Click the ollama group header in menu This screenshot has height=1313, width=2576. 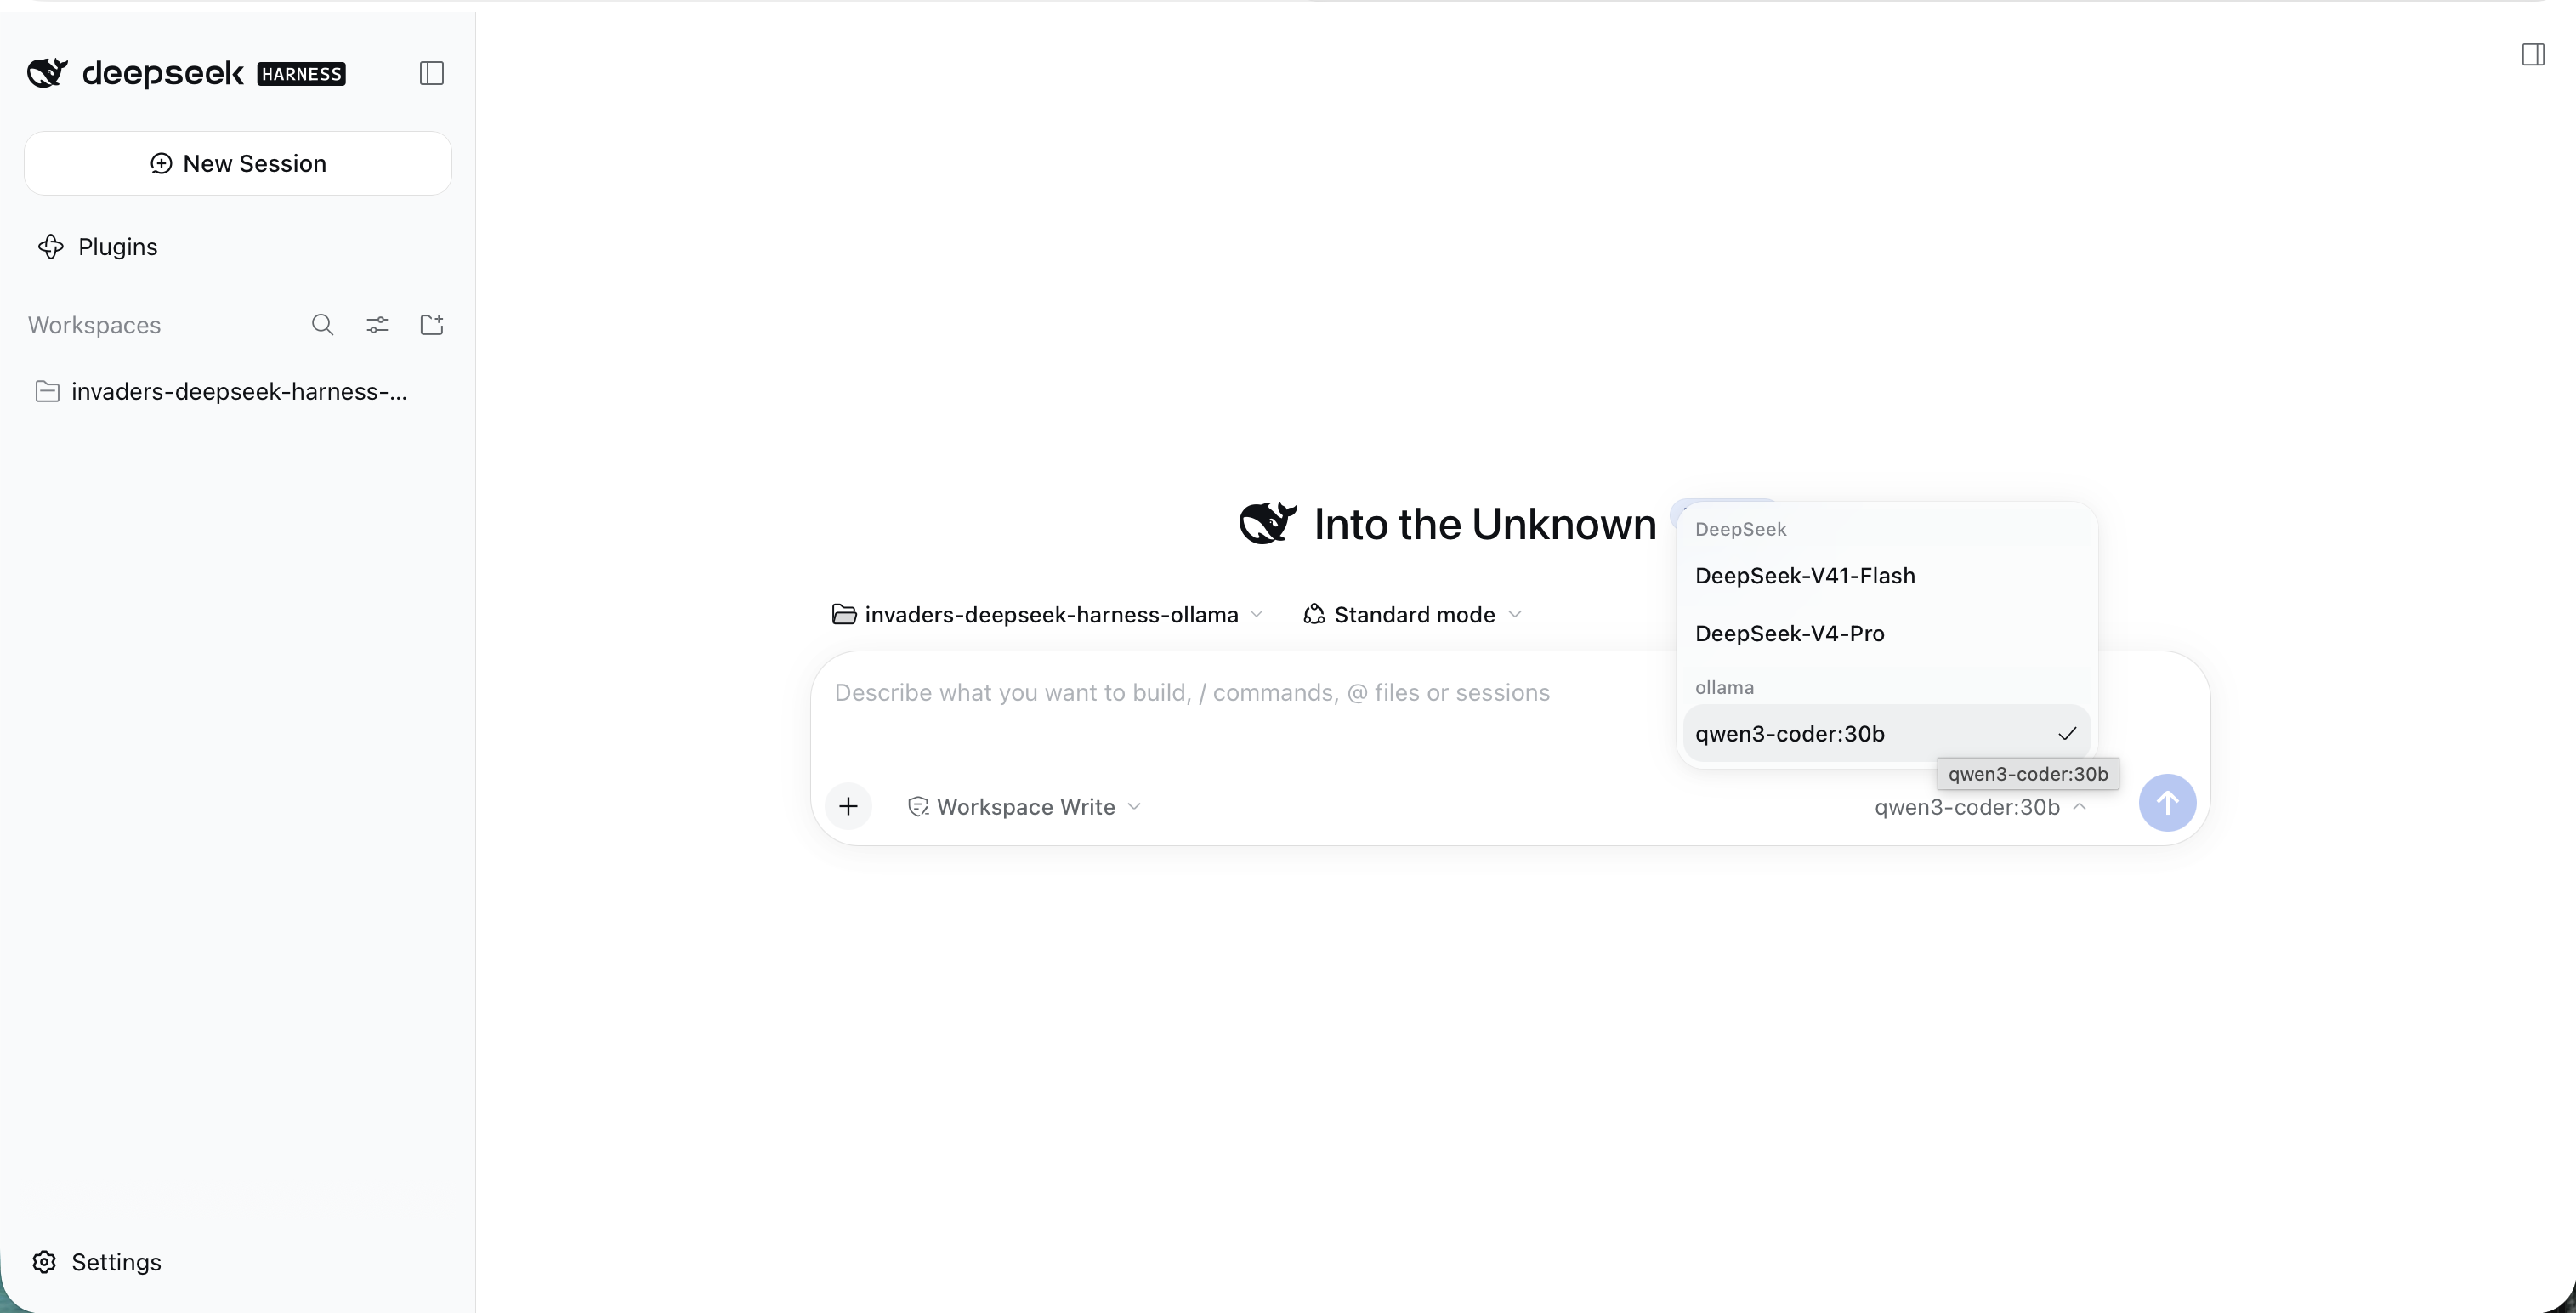pos(1724,687)
